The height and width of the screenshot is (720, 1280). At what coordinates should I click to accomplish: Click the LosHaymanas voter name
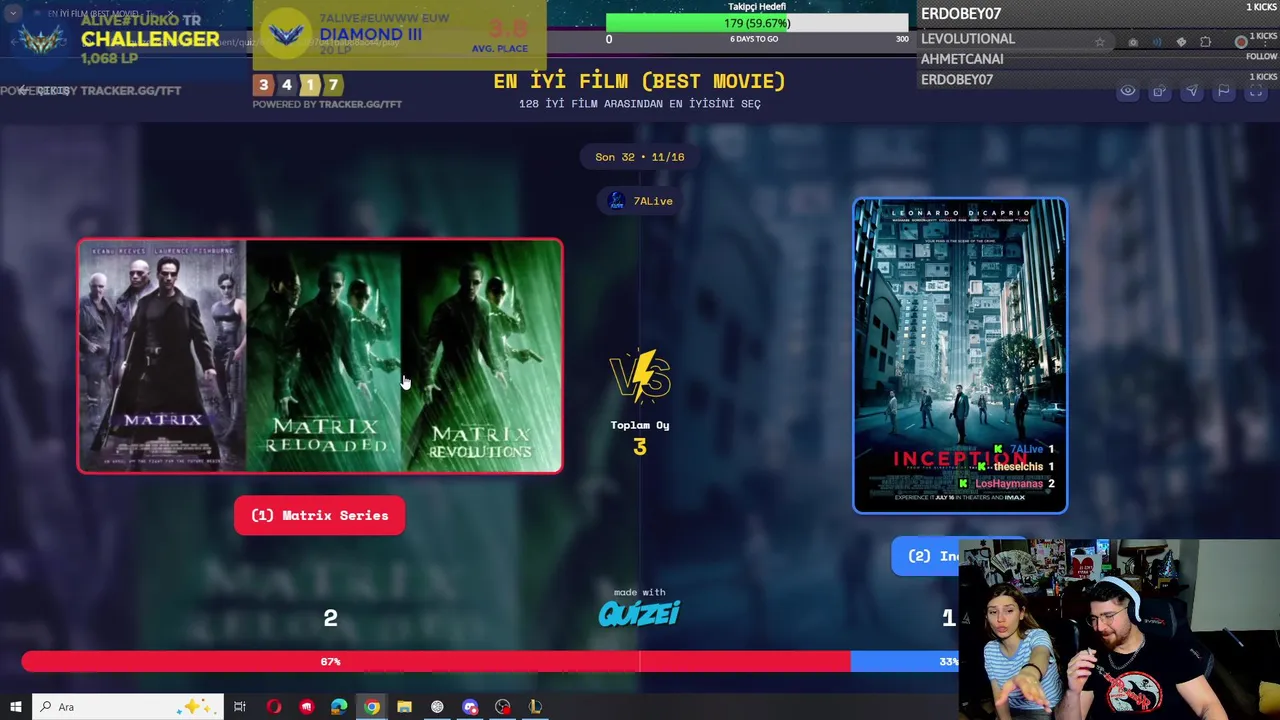coord(1009,484)
